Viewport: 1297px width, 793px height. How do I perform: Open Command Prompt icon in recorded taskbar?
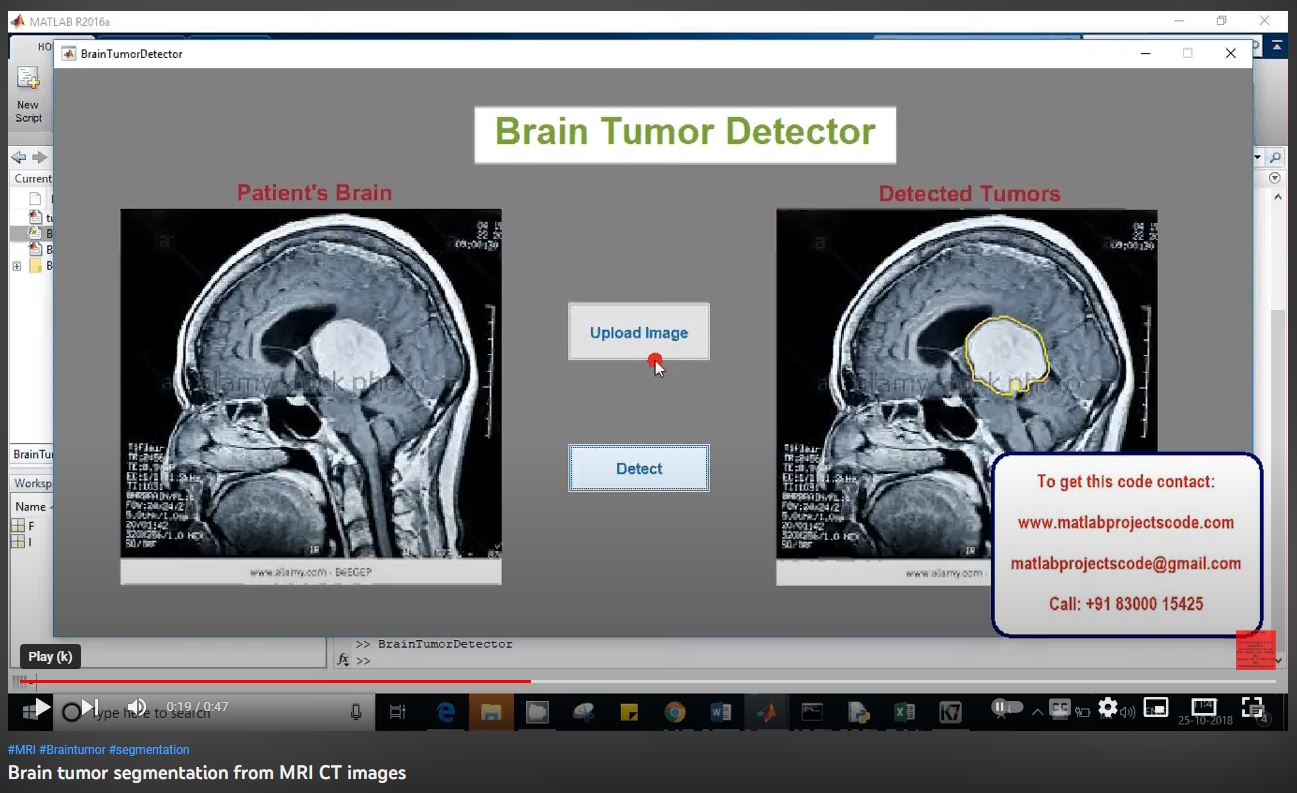812,712
